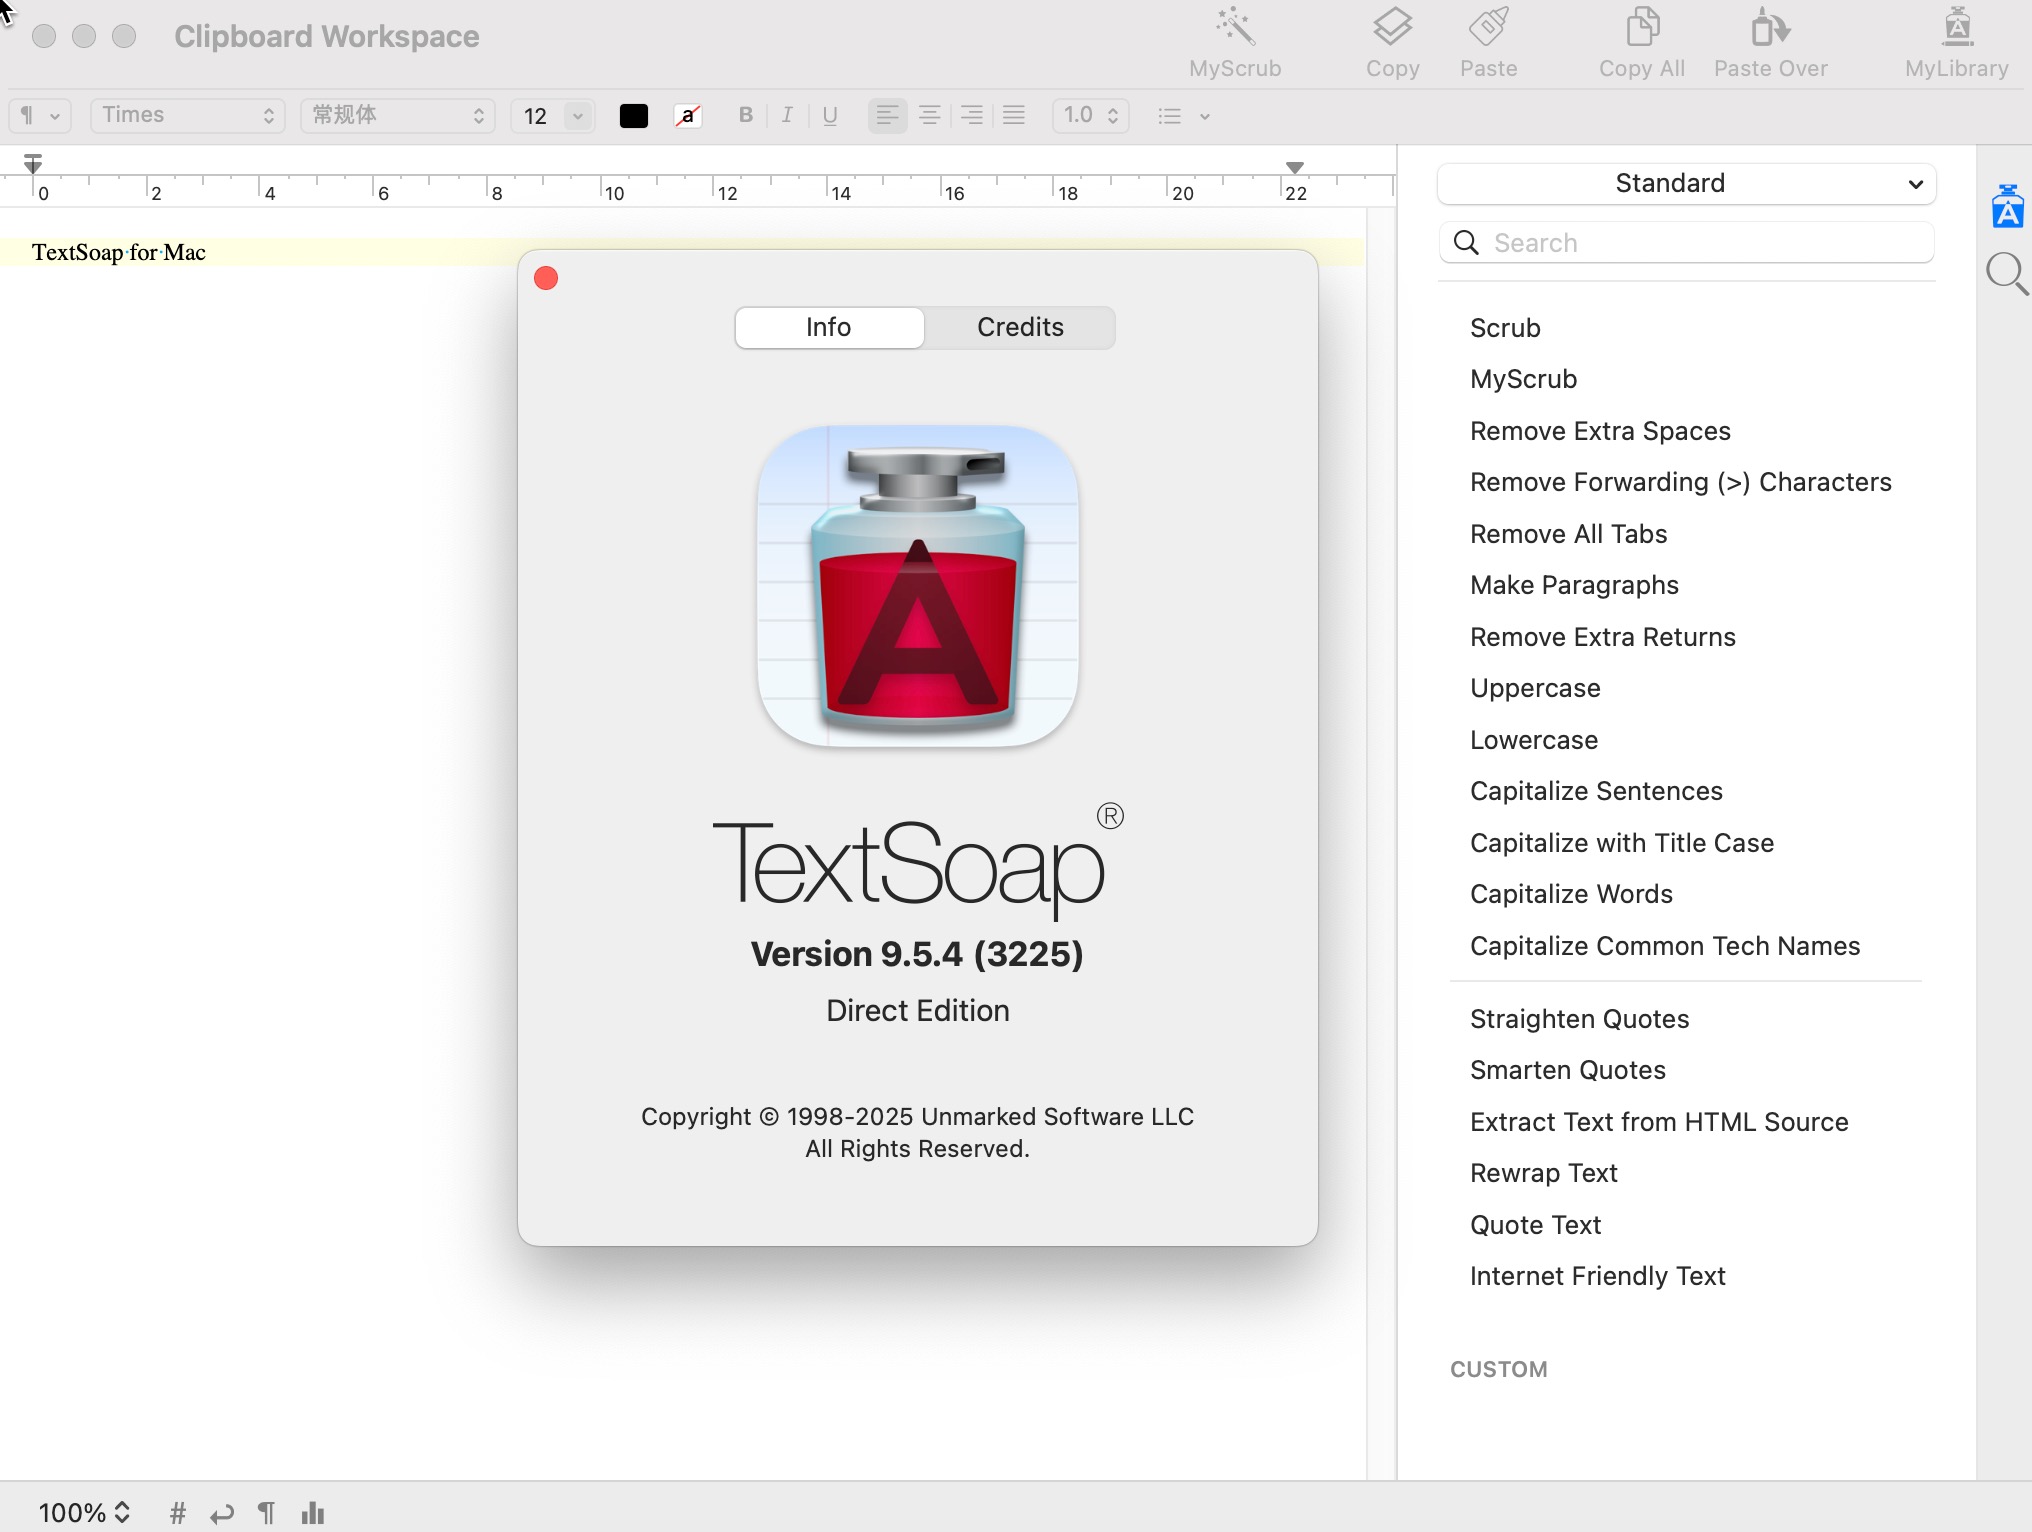This screenshot has height=1532, width=2032.
Task: Open the Standard cleaner group dropdown
Action: [x=1686, y=183]
